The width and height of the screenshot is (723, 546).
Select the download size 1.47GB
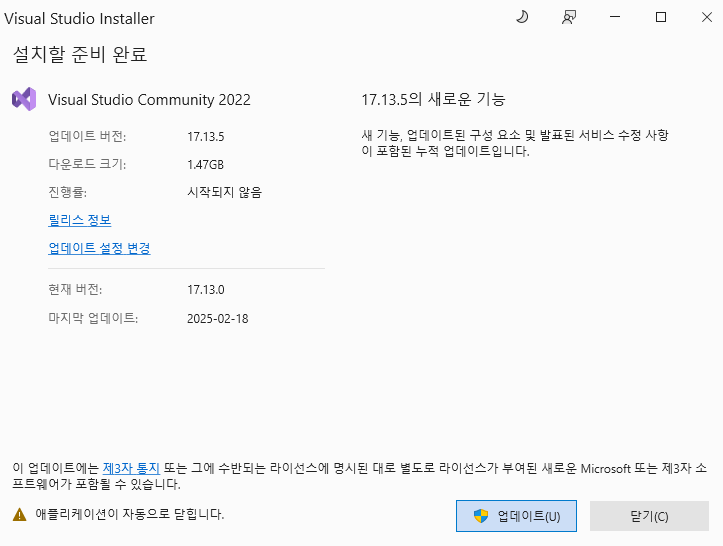coord(206,165)
